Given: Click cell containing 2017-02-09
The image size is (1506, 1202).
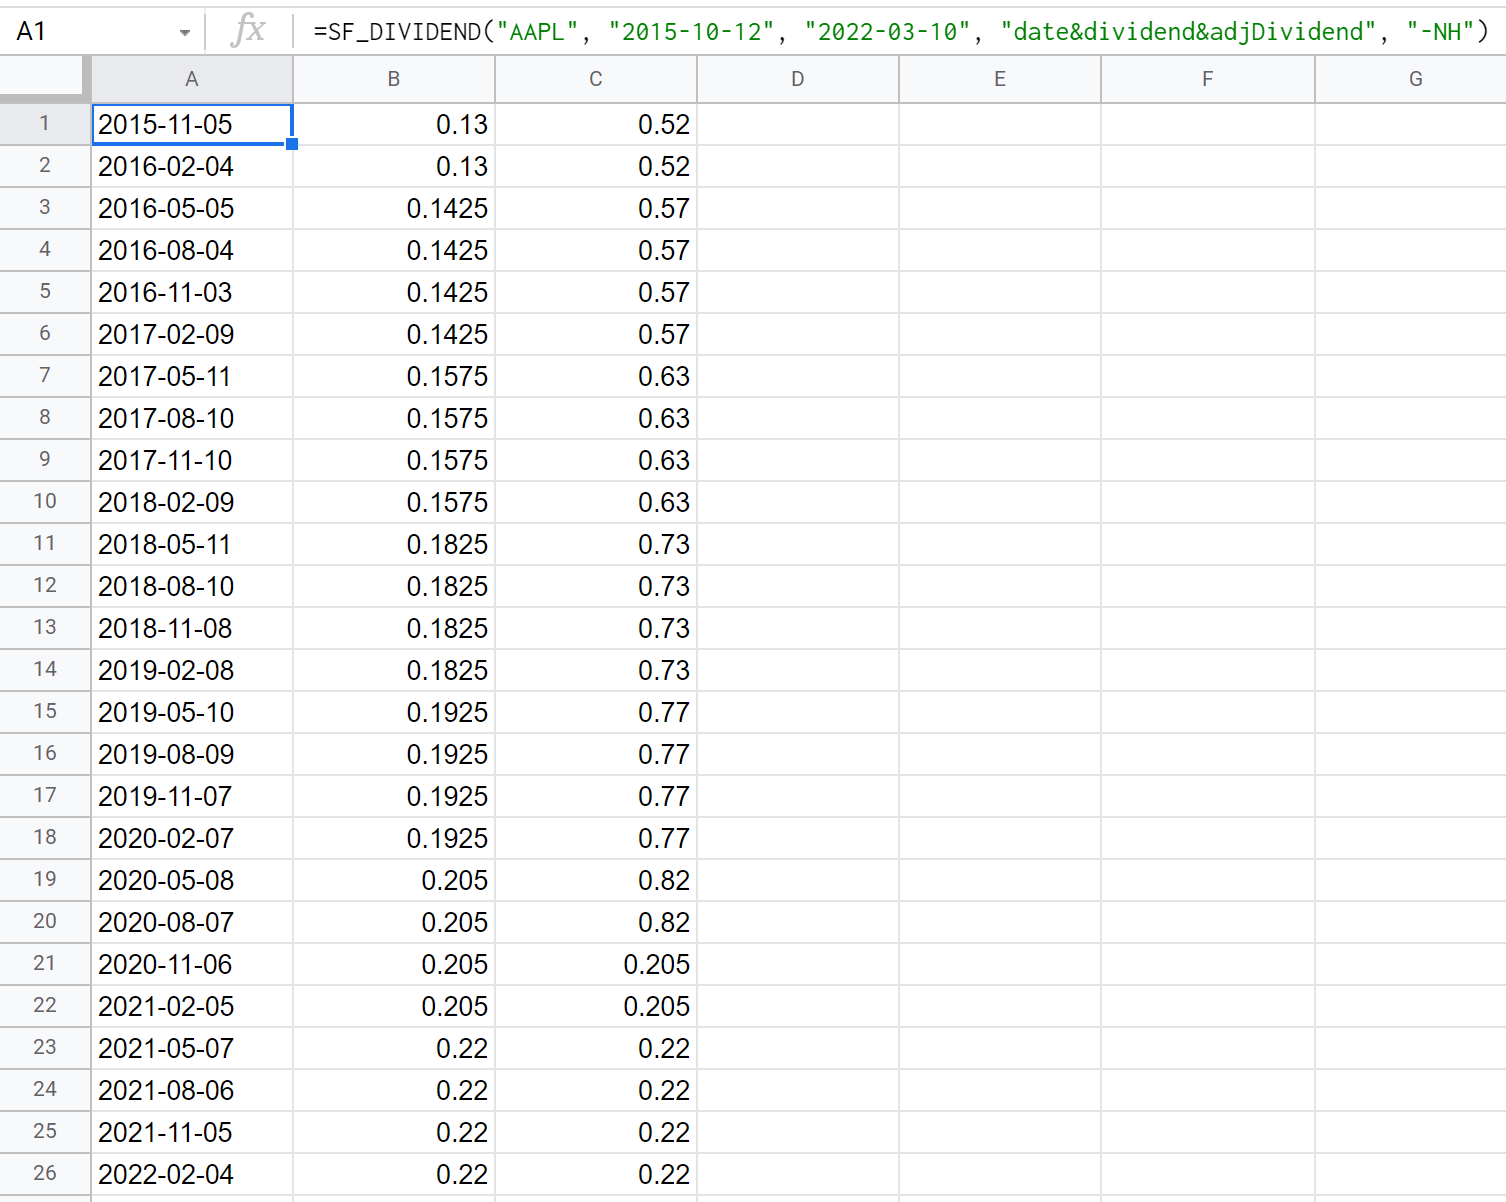Looking at the screenshot, I should (x=192, y=334).
